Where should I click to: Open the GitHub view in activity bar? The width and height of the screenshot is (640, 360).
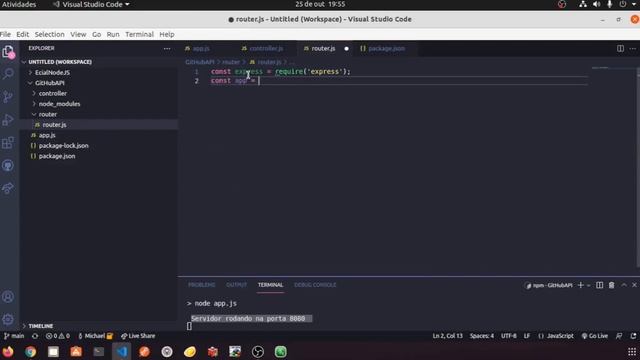(x=8, y=165)
